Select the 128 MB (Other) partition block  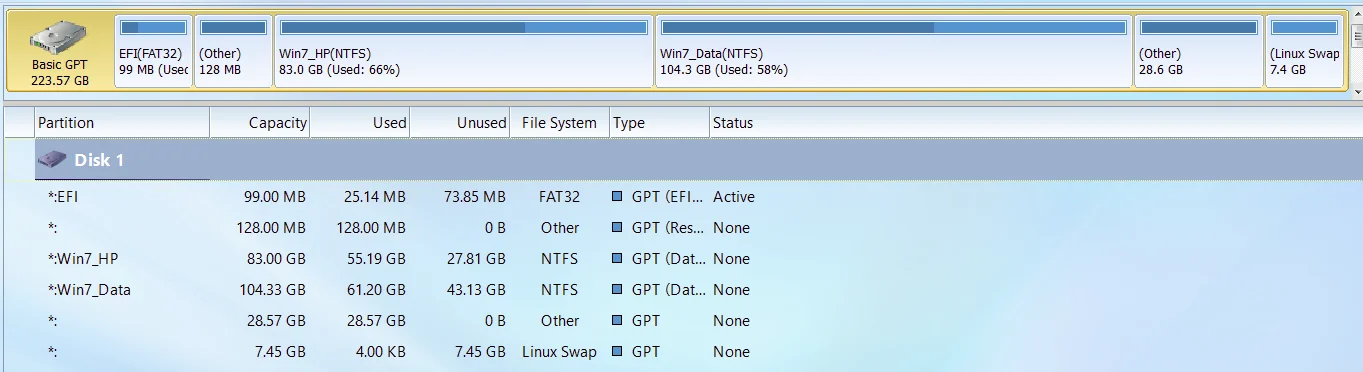pyautogui.click(x=233, y=51)
